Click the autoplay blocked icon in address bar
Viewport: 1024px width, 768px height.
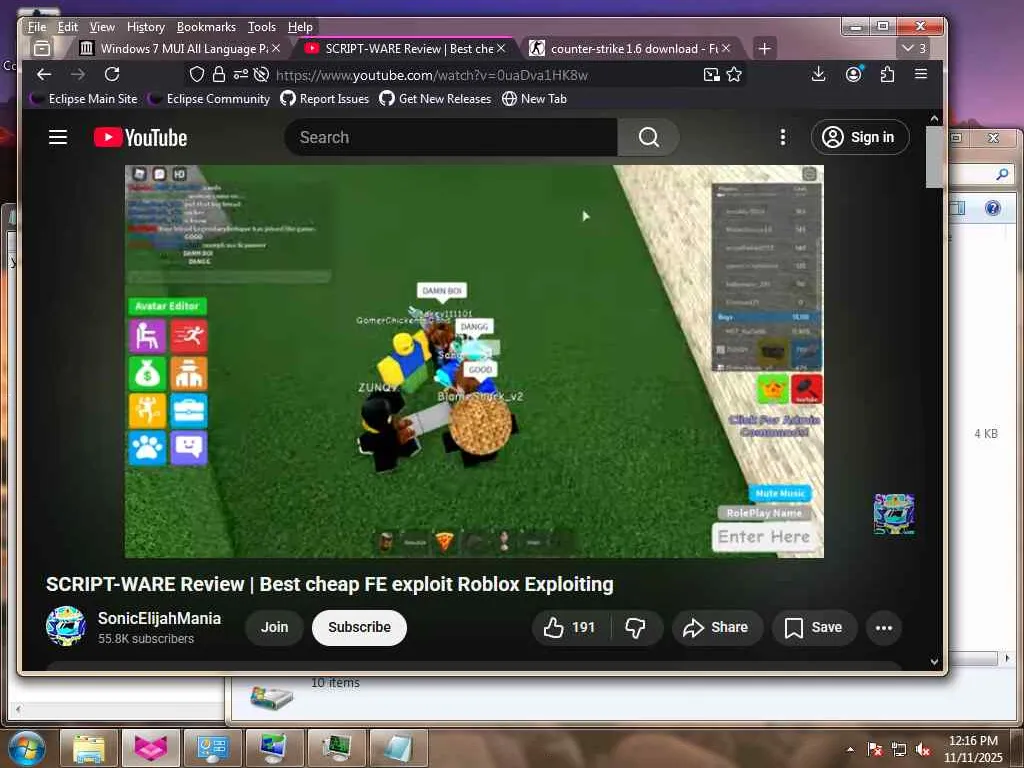point(261,74)
